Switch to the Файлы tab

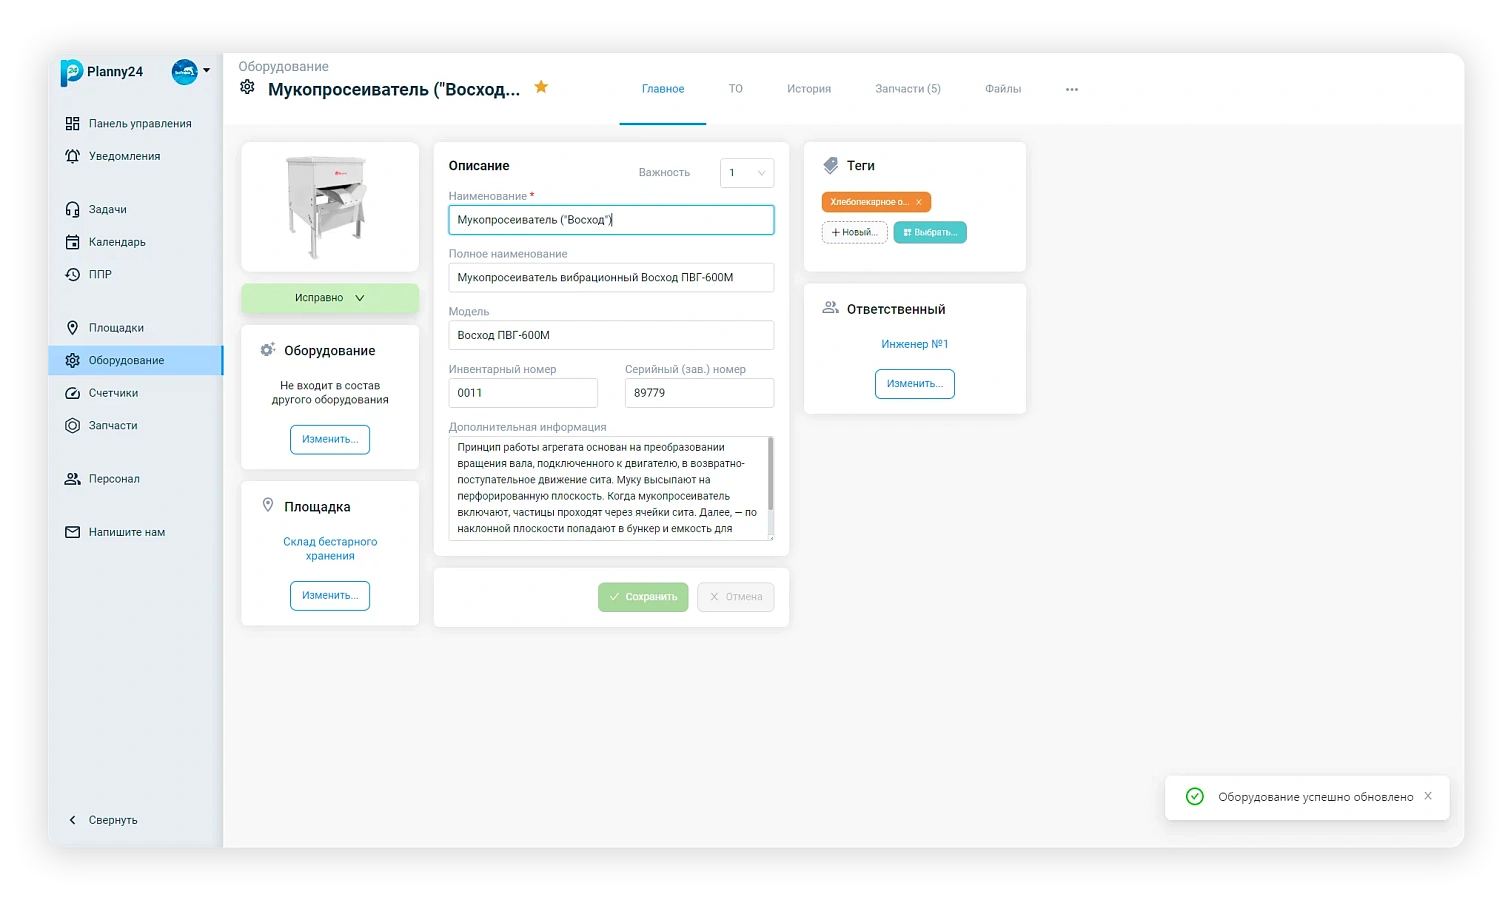(x=1003, y=89)
